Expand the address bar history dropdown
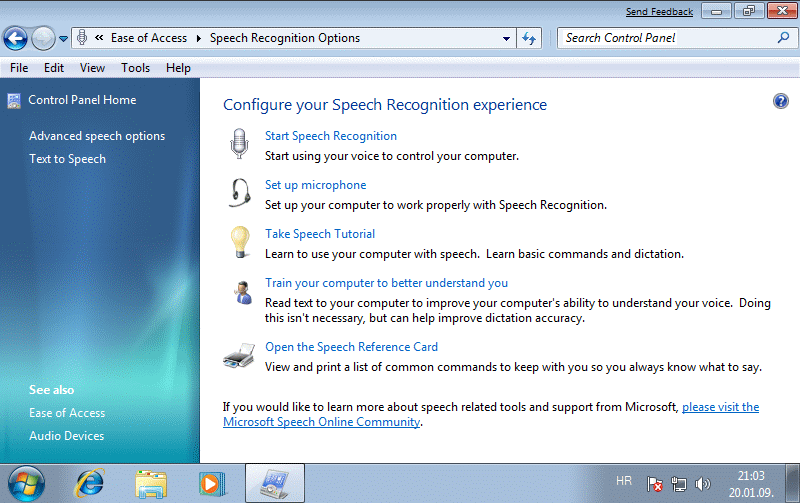The image size is (800, 503). (506, 38)
